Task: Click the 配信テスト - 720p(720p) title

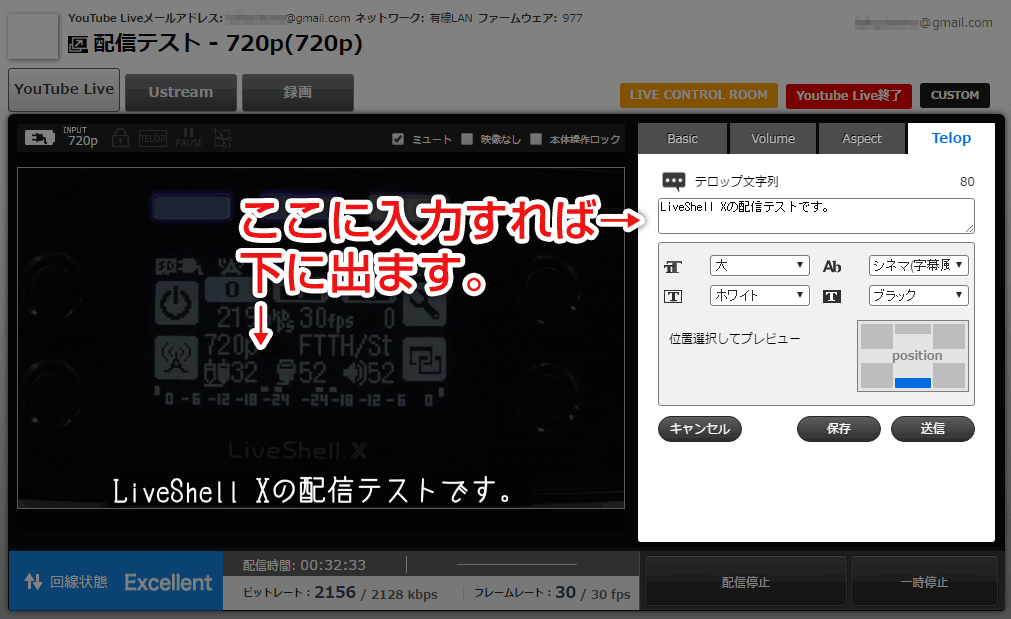Action: pos(228,43)
